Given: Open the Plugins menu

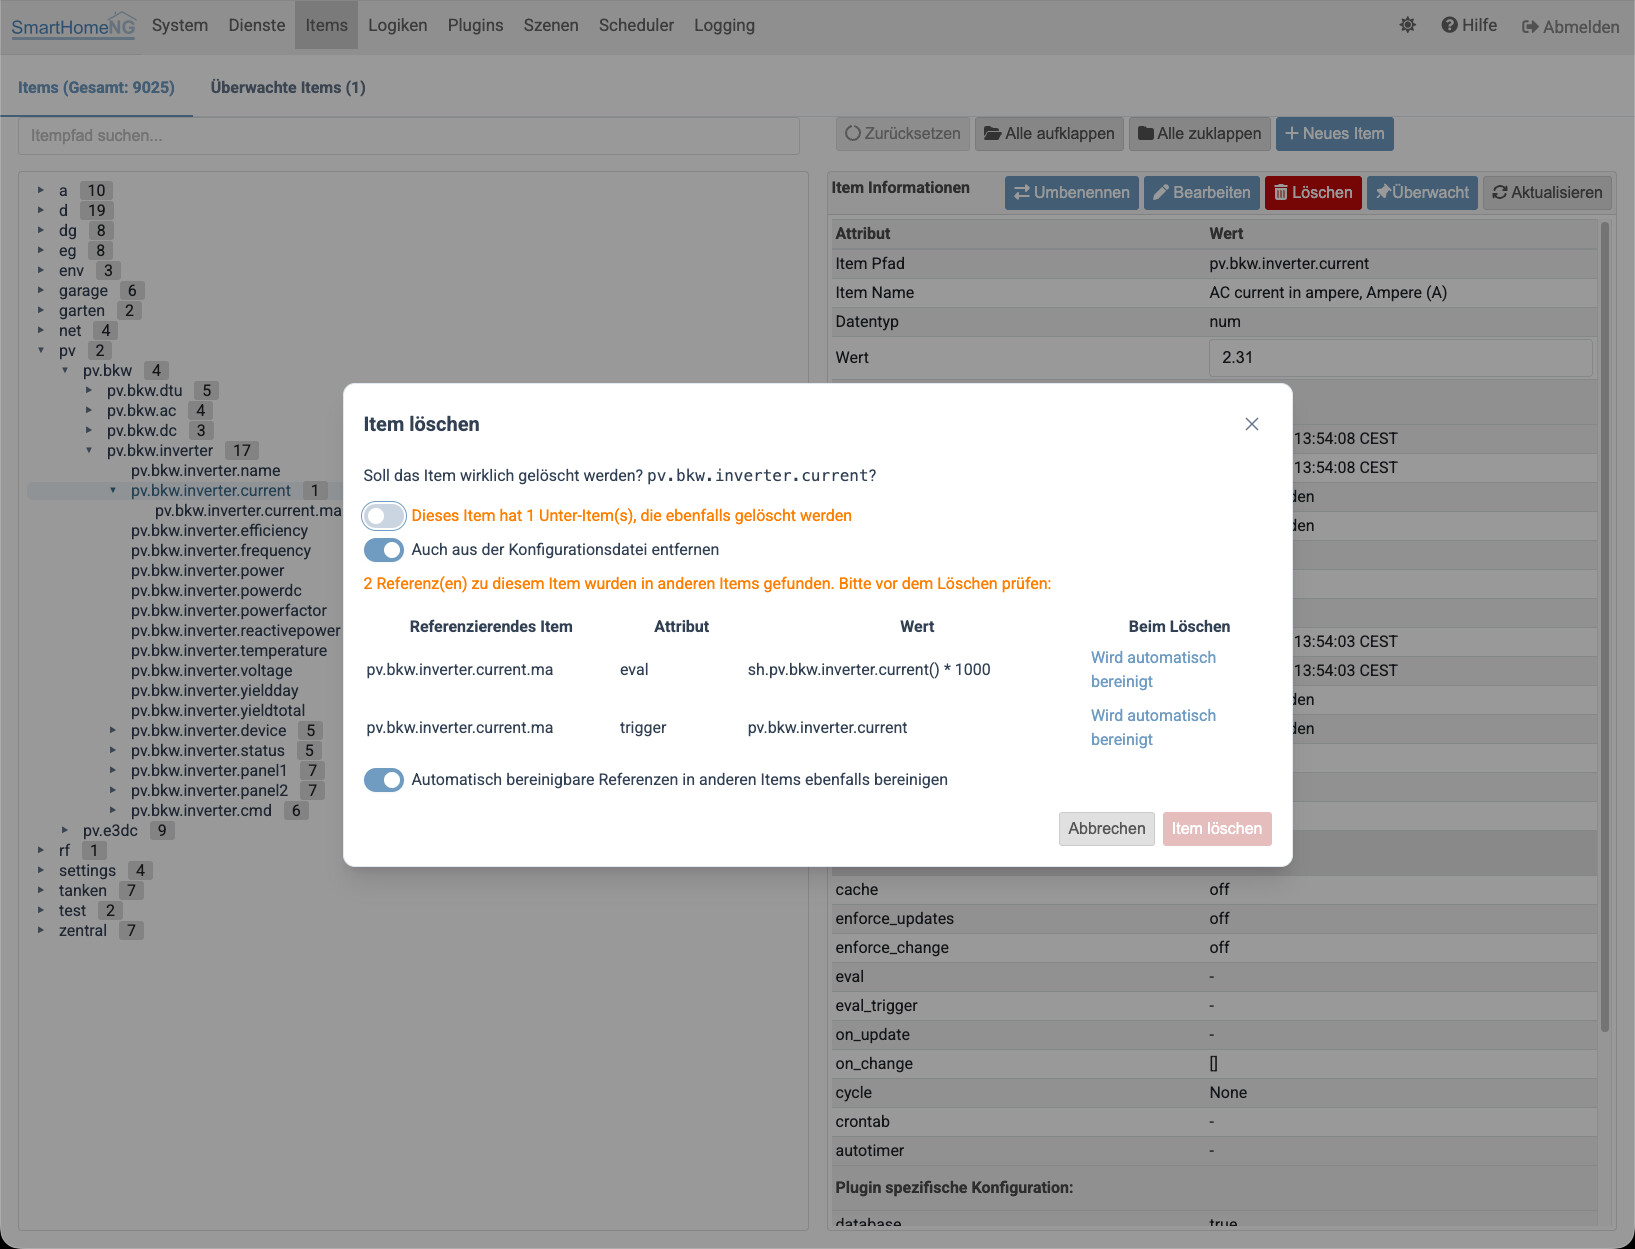Looking at the screenshot, I should pos(475,25).
